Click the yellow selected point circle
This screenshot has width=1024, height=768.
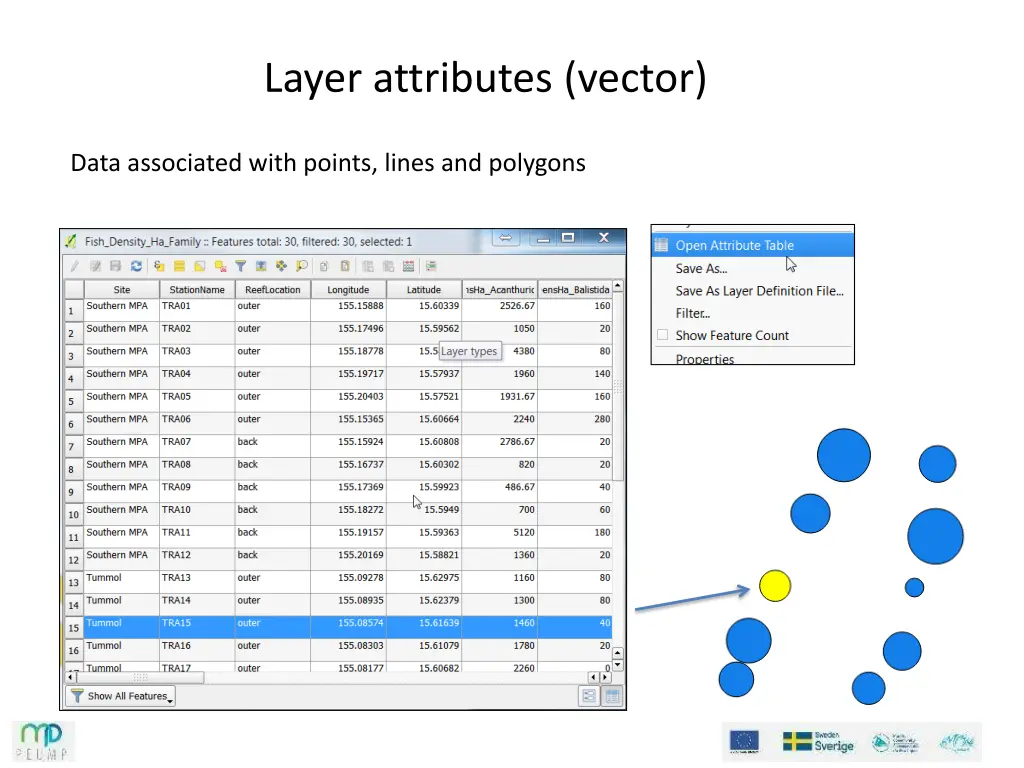point(775,586)
